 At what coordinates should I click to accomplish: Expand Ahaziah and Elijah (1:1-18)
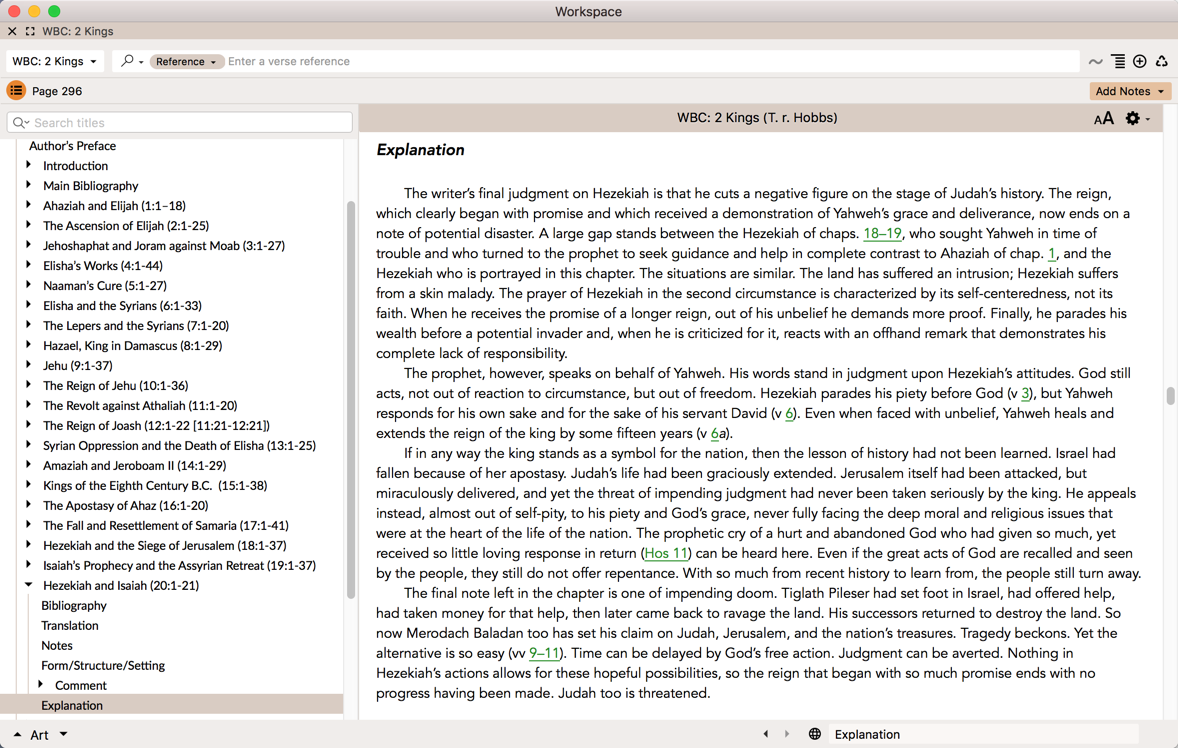tap(29, 205)
